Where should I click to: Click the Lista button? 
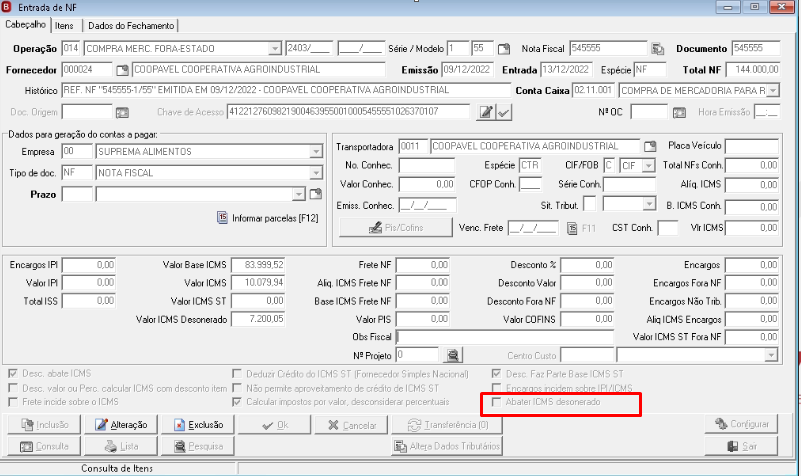[x=121, y=446]
